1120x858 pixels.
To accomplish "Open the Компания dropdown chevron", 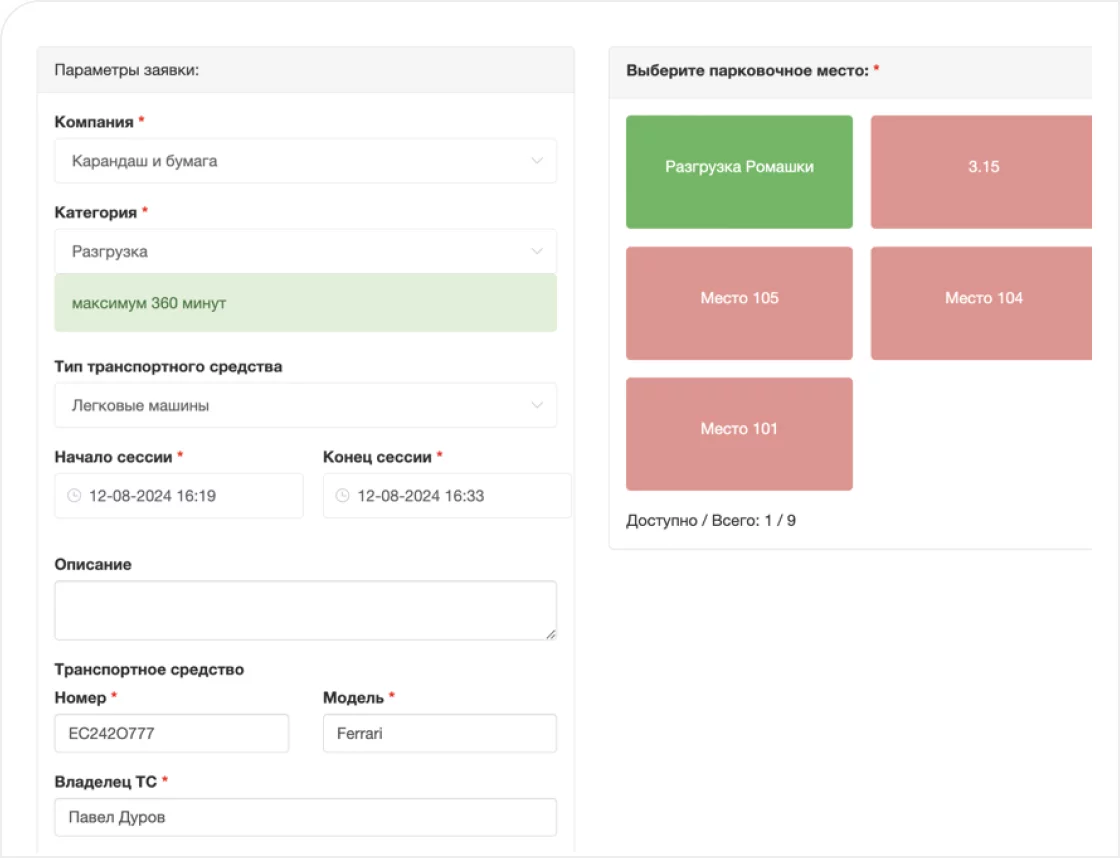I will tap(537, 161).
